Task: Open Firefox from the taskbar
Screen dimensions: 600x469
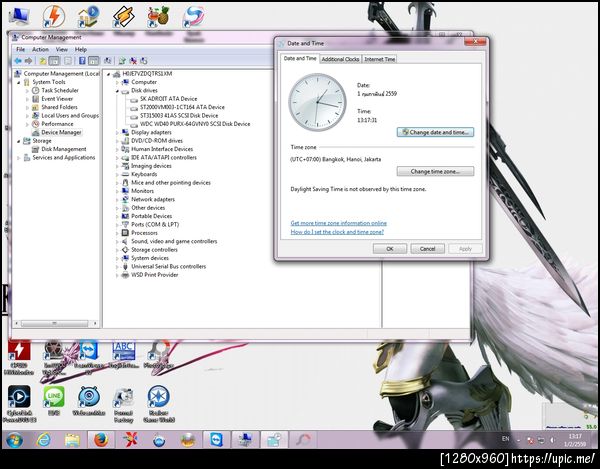Action: (x=101, y=440)
